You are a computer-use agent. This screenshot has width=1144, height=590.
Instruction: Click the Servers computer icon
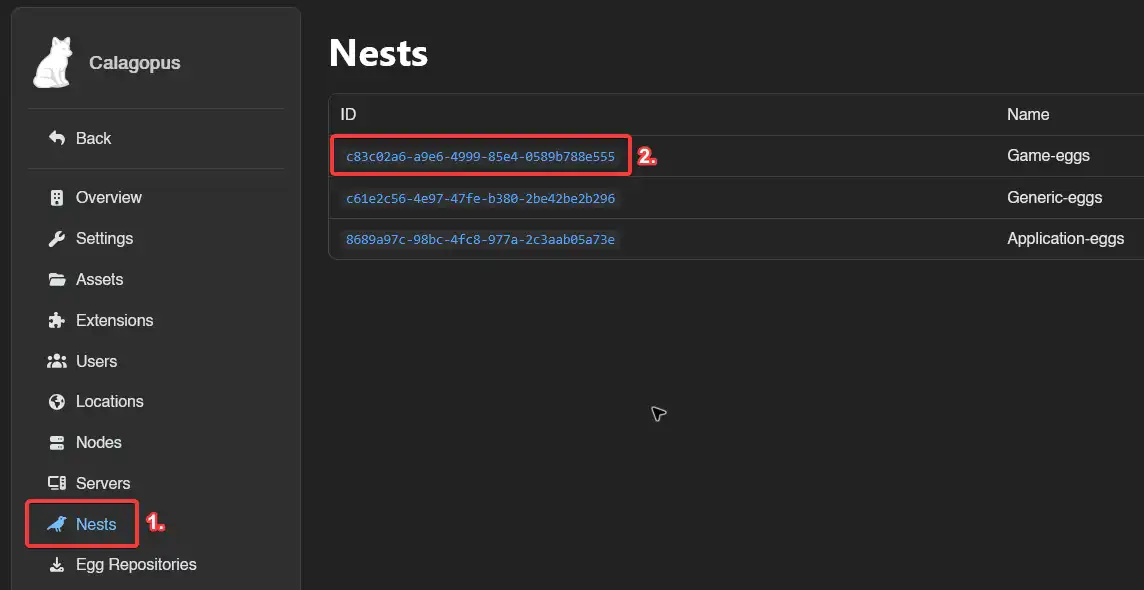tap(57, 484)
